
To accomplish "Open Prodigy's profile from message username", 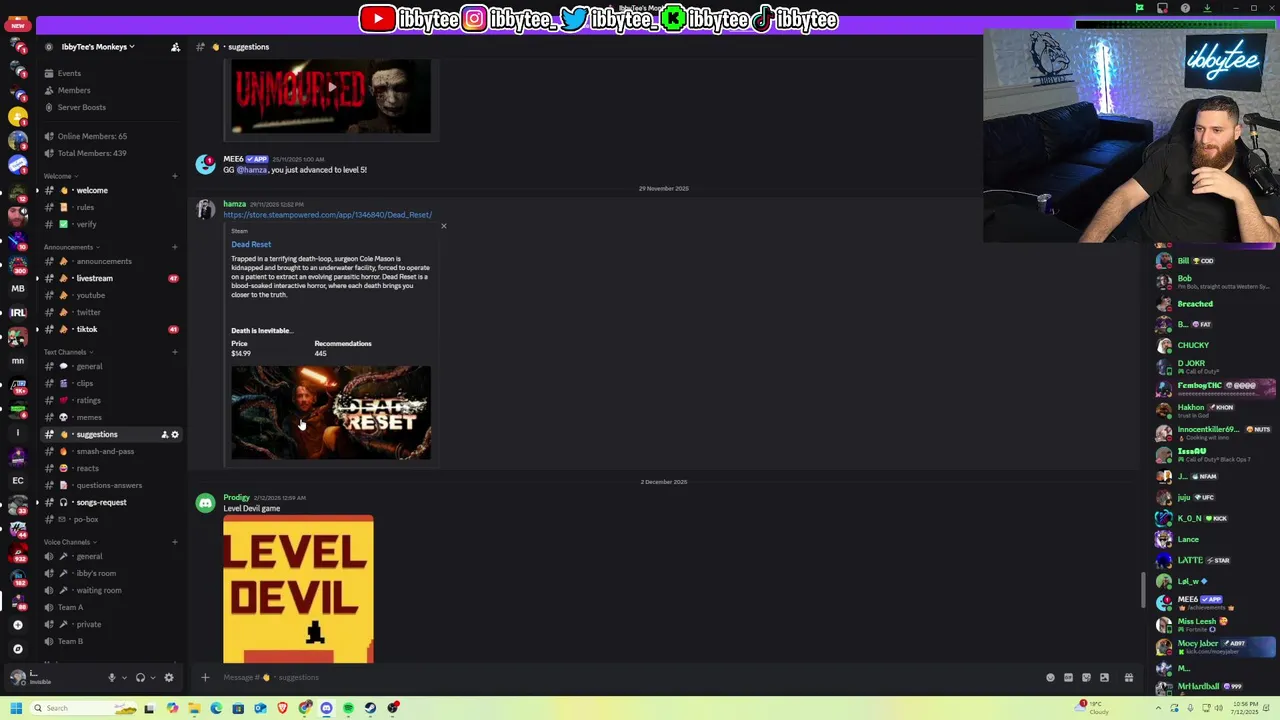I will [x=236, y=497].
